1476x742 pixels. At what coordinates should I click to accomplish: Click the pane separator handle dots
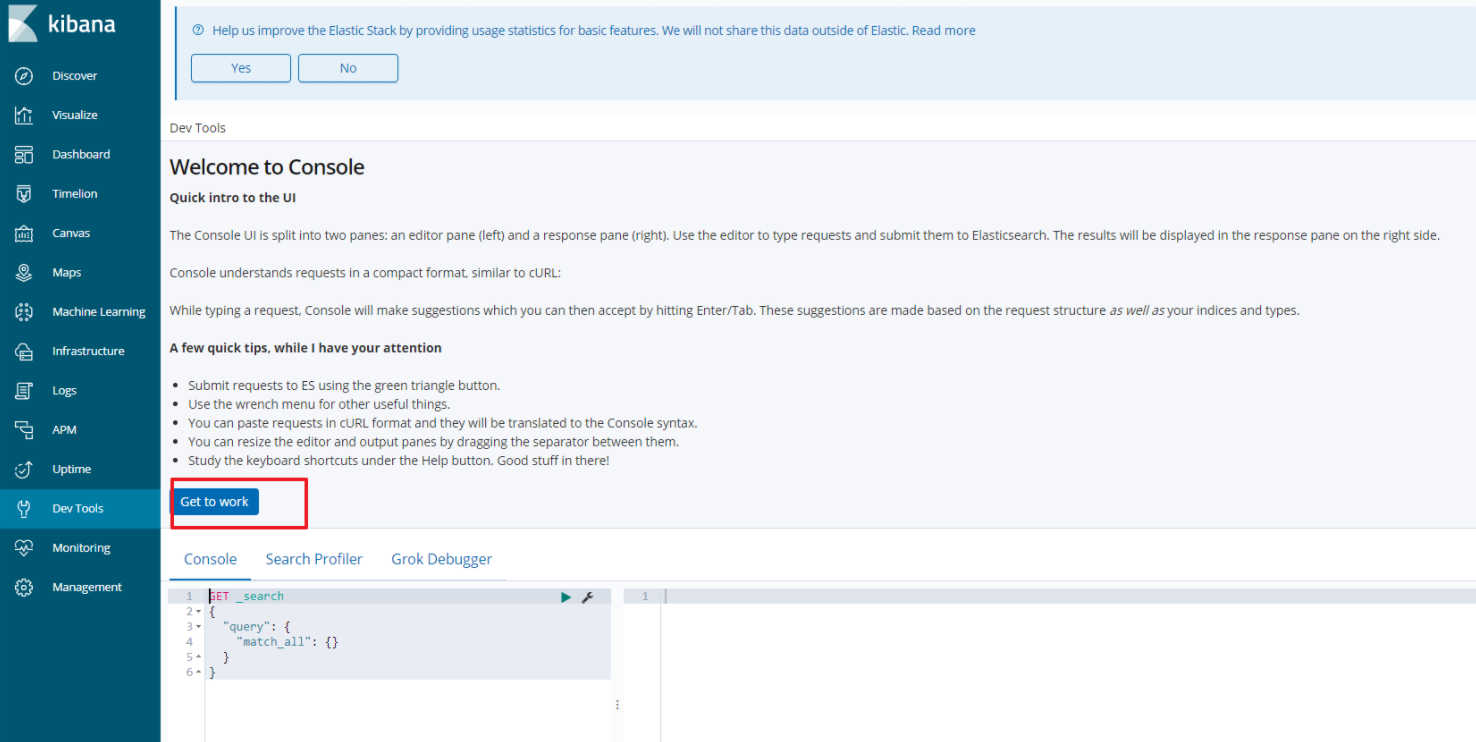pos(617,705)
